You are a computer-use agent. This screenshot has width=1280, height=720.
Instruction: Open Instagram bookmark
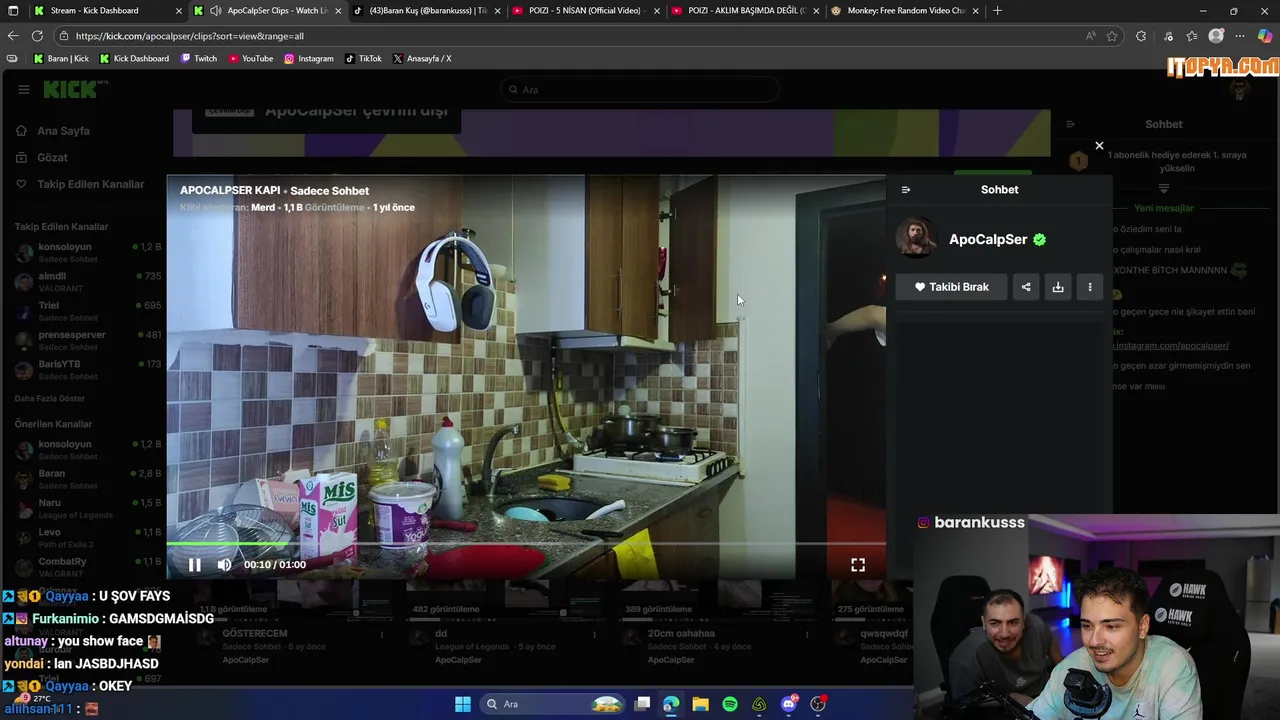coord(309,59)
